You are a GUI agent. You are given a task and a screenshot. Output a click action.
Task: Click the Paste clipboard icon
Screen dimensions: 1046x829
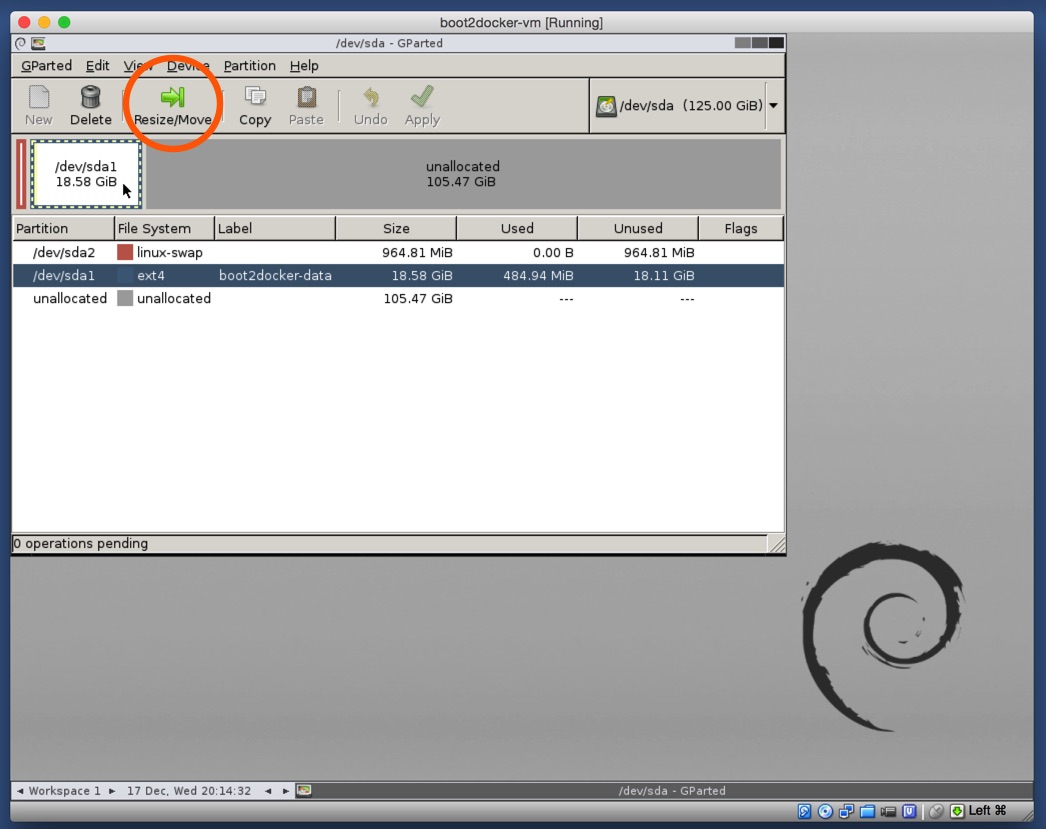(x=306, y=97)
